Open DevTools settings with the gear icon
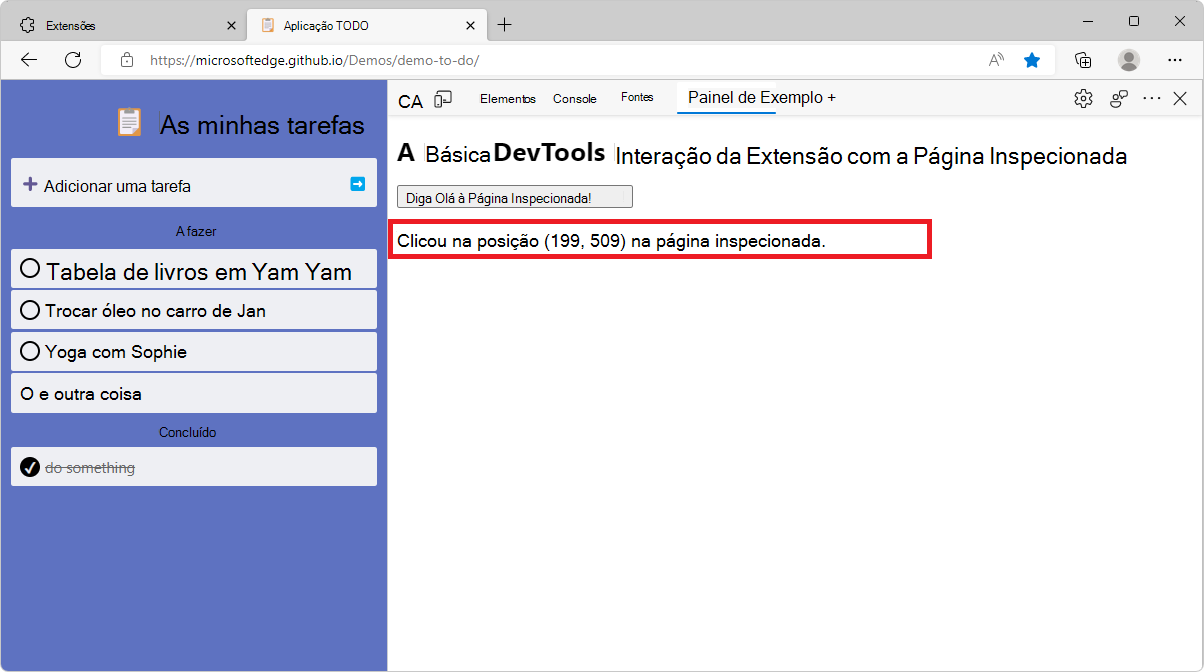1204x672 pixels. click(x=1083, y=99)
